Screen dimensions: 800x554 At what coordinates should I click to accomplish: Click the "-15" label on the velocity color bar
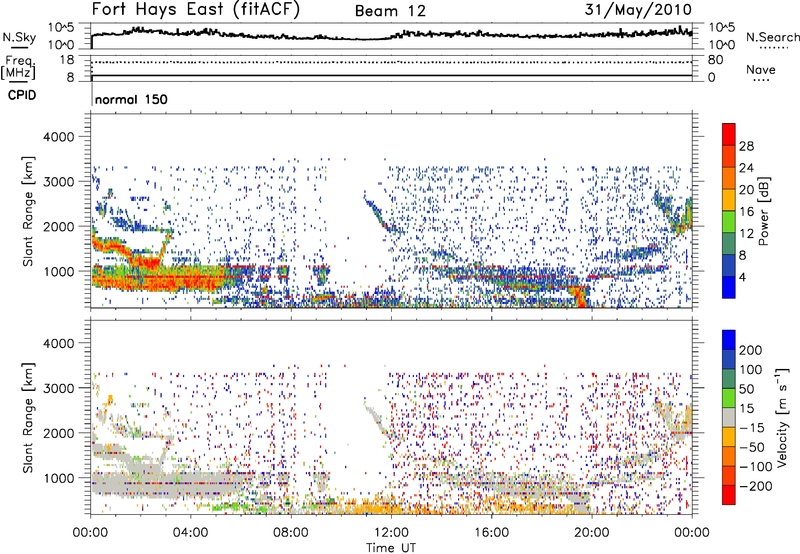(x=752, y=428)
